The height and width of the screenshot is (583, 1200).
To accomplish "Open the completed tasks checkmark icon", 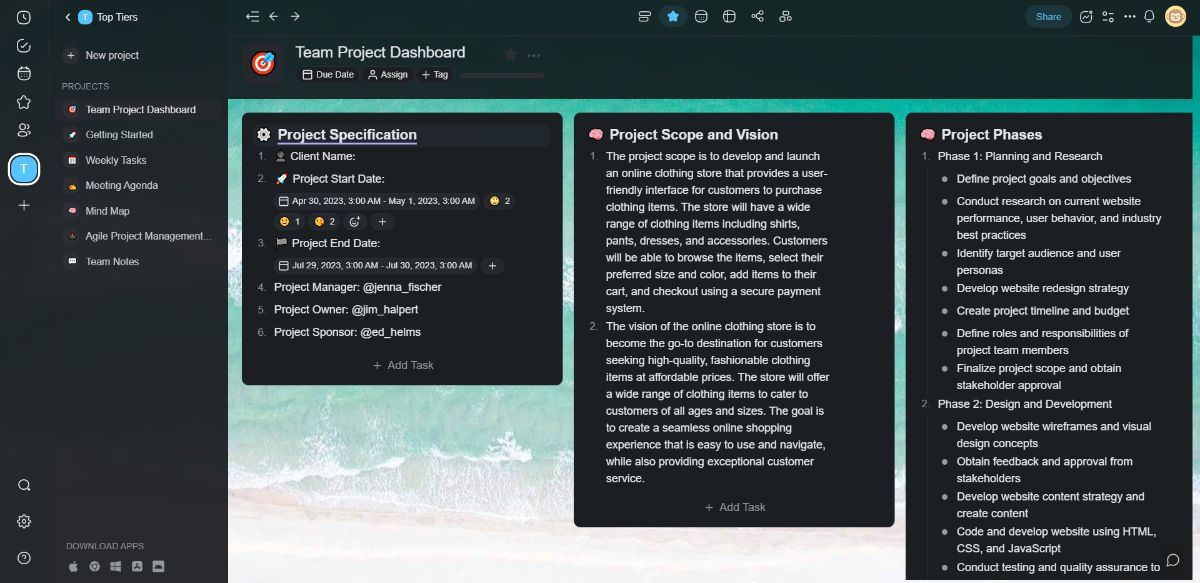I will [24, 45].
